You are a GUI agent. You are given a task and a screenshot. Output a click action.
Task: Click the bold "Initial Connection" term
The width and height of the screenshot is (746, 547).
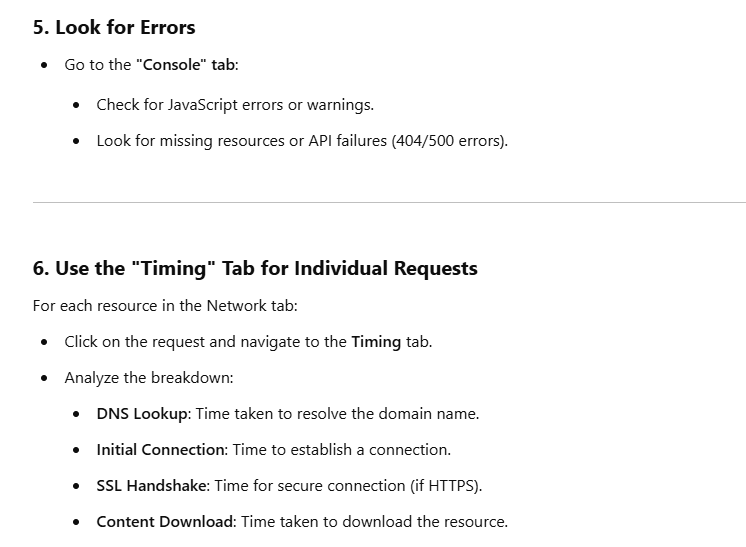coord(162,449)
